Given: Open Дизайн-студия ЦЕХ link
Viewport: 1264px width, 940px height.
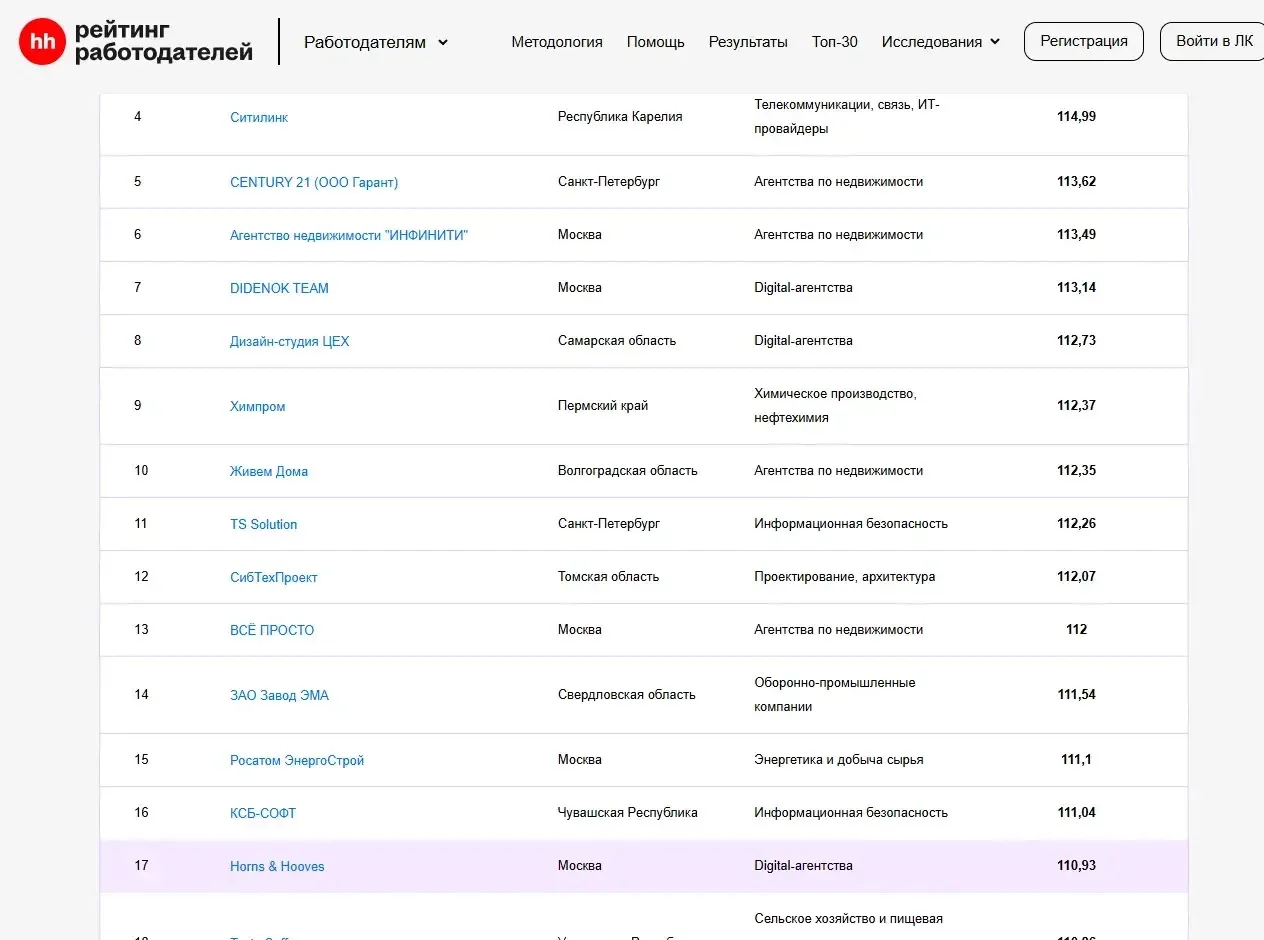Looking at the screenshot, I should (290, 341).
